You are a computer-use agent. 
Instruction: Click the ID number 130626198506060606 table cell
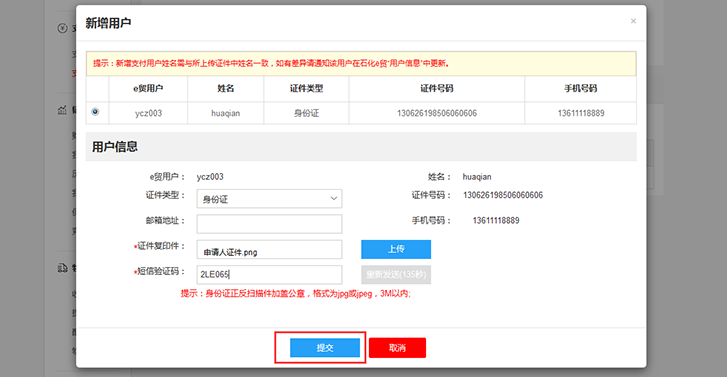pyautogui.click(x=437, y=113)
